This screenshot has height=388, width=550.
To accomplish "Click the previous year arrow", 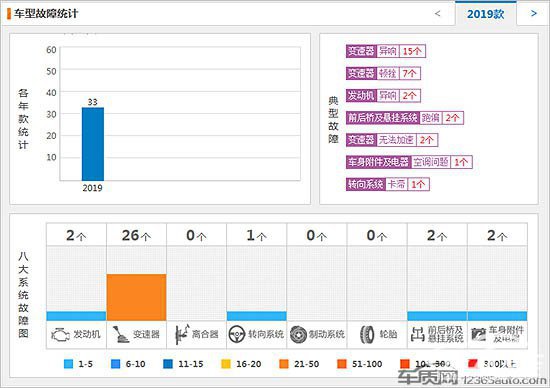I will pos(437,14).
